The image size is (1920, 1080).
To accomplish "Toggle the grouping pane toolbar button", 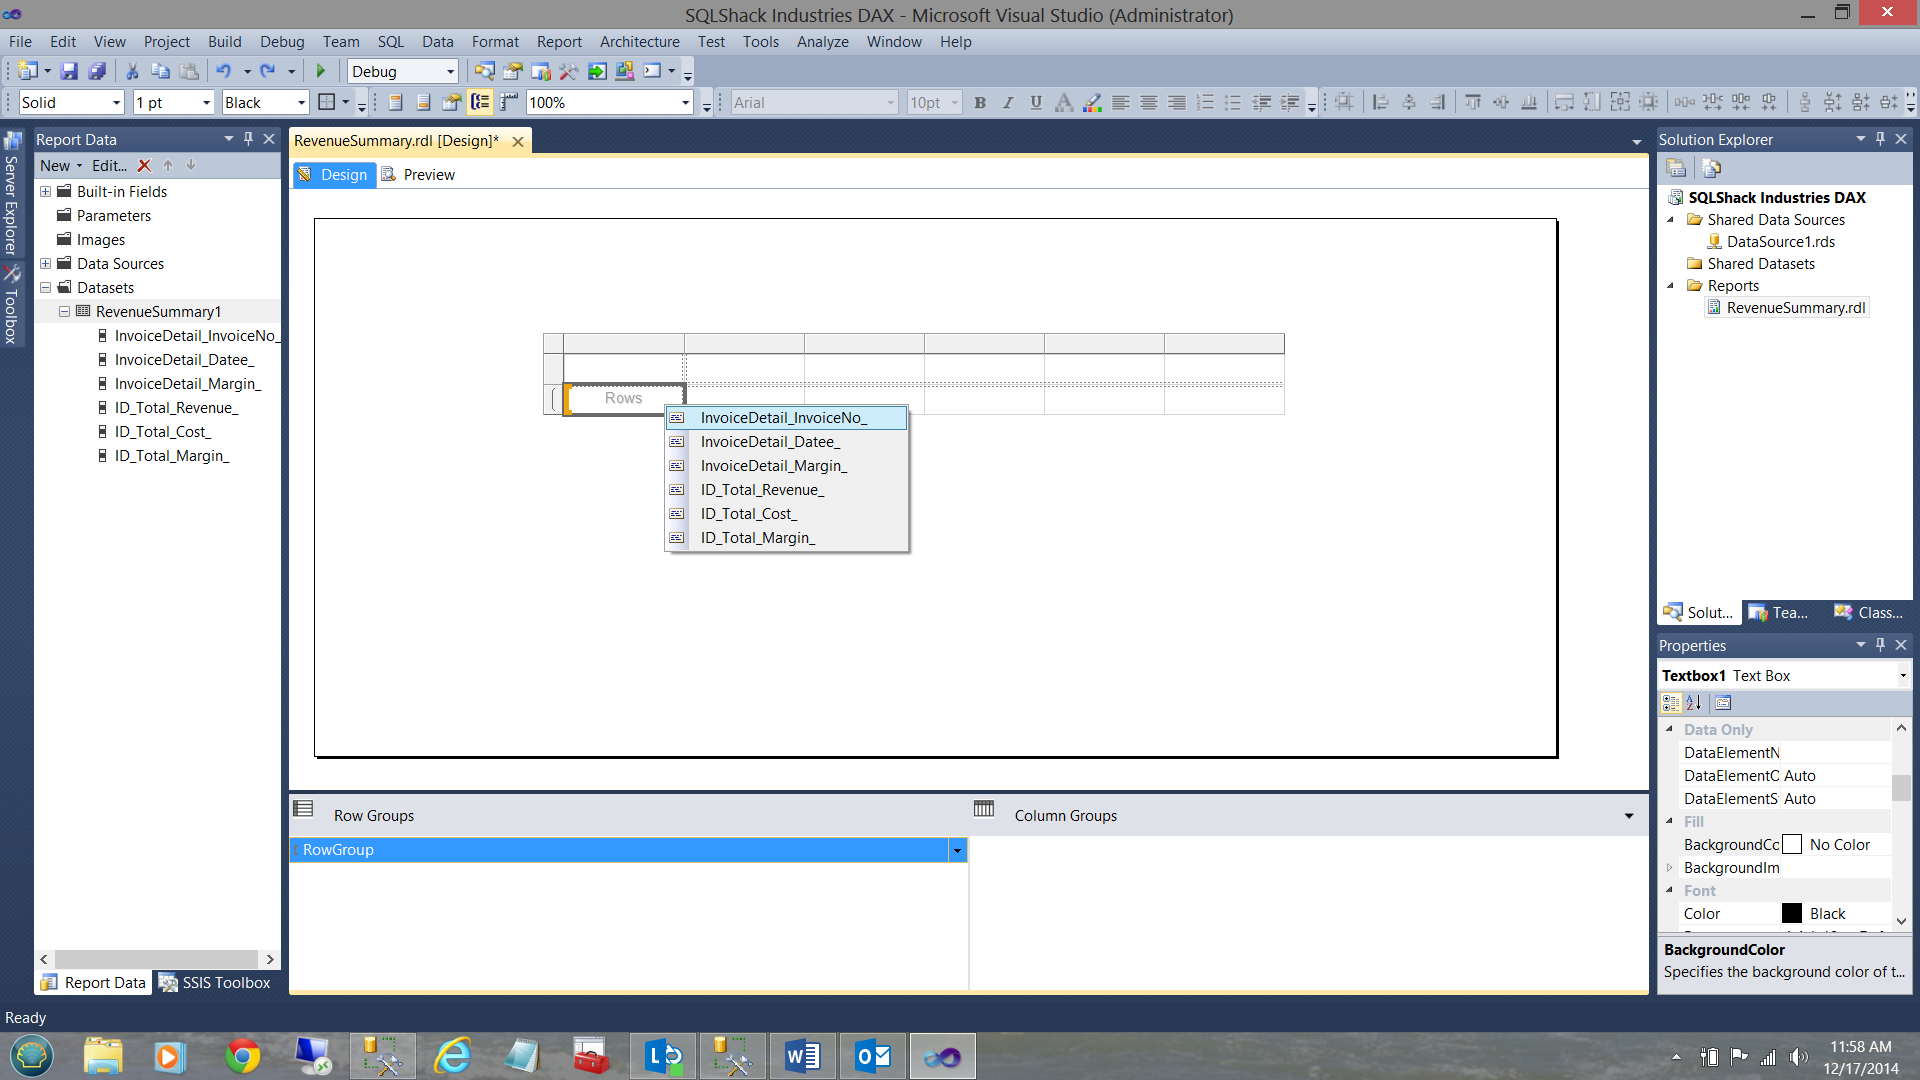I will pos(481,102).
